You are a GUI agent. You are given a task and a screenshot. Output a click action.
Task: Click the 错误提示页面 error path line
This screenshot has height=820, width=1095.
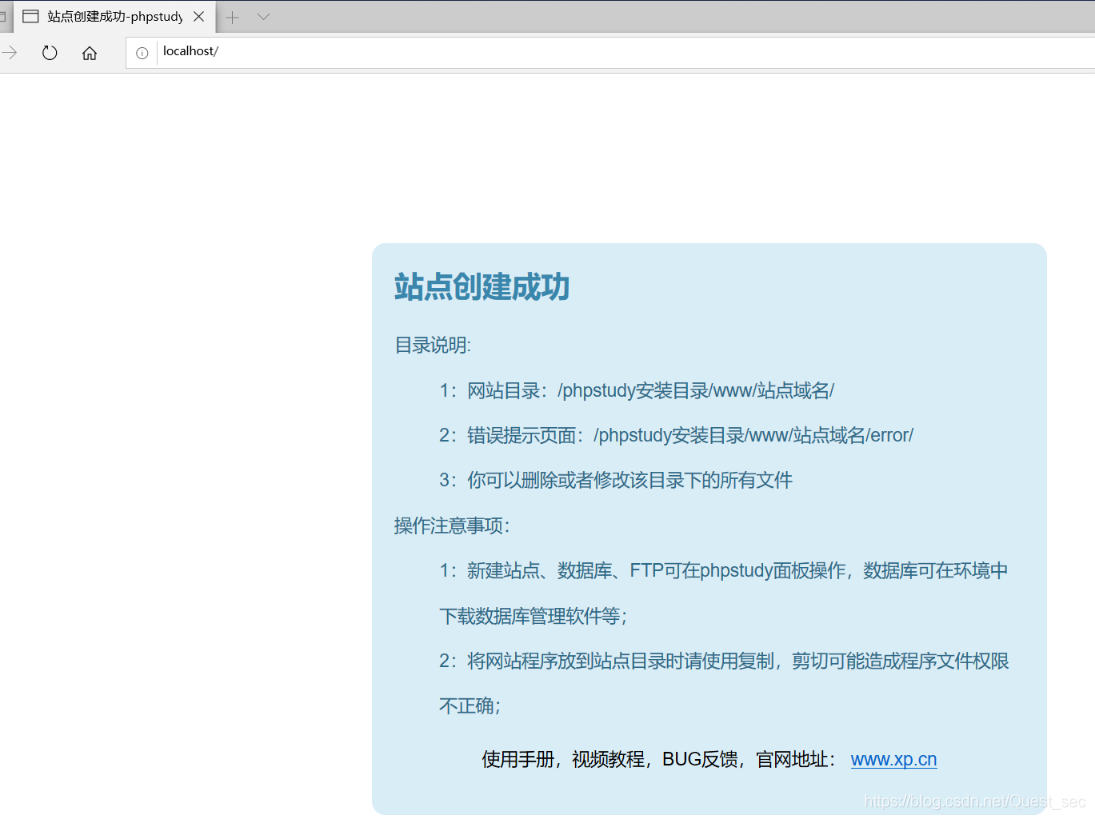coord(676,436)
